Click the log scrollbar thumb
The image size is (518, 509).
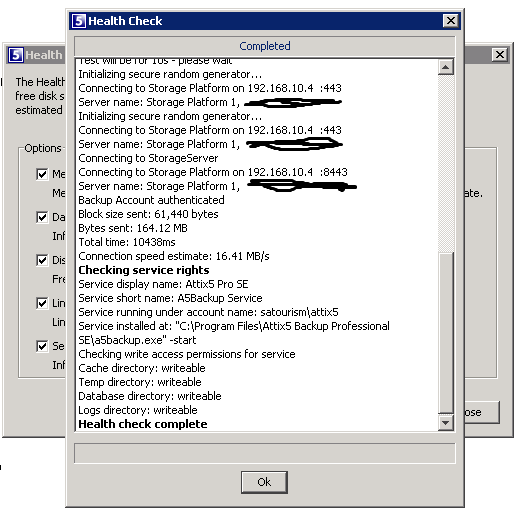446,333
